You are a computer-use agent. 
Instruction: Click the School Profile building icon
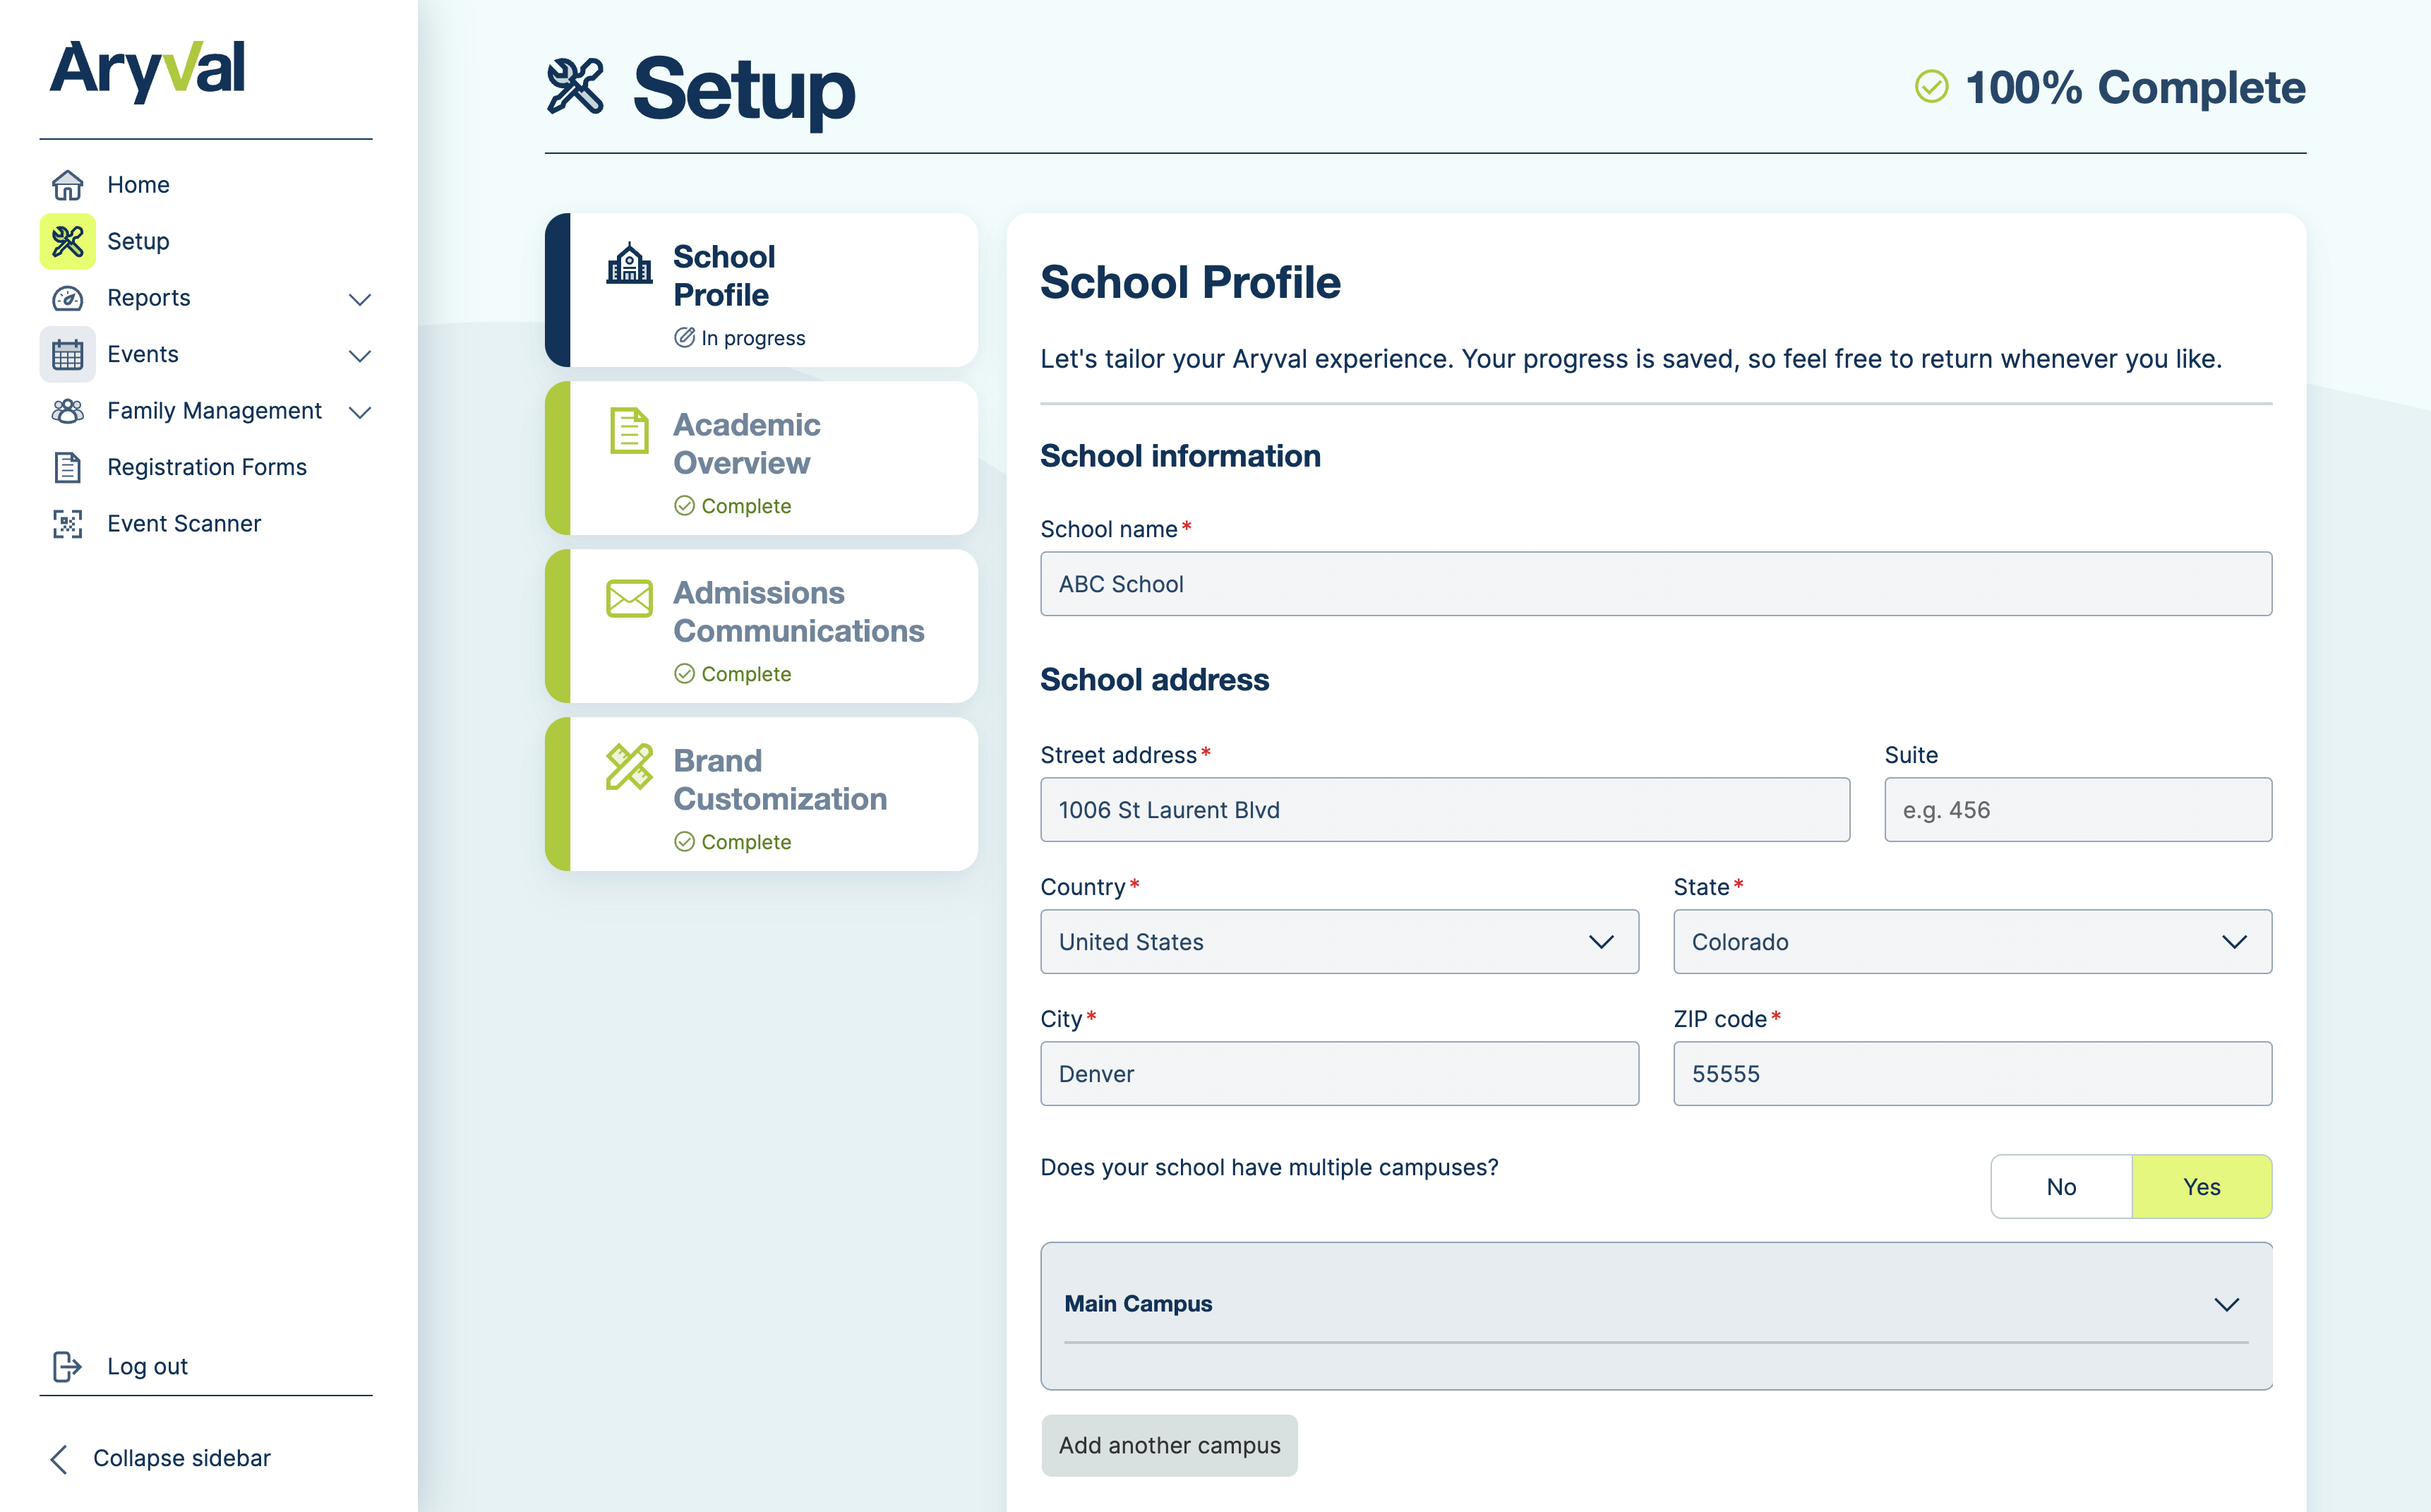pyautogui.click(x=628, y=266)
